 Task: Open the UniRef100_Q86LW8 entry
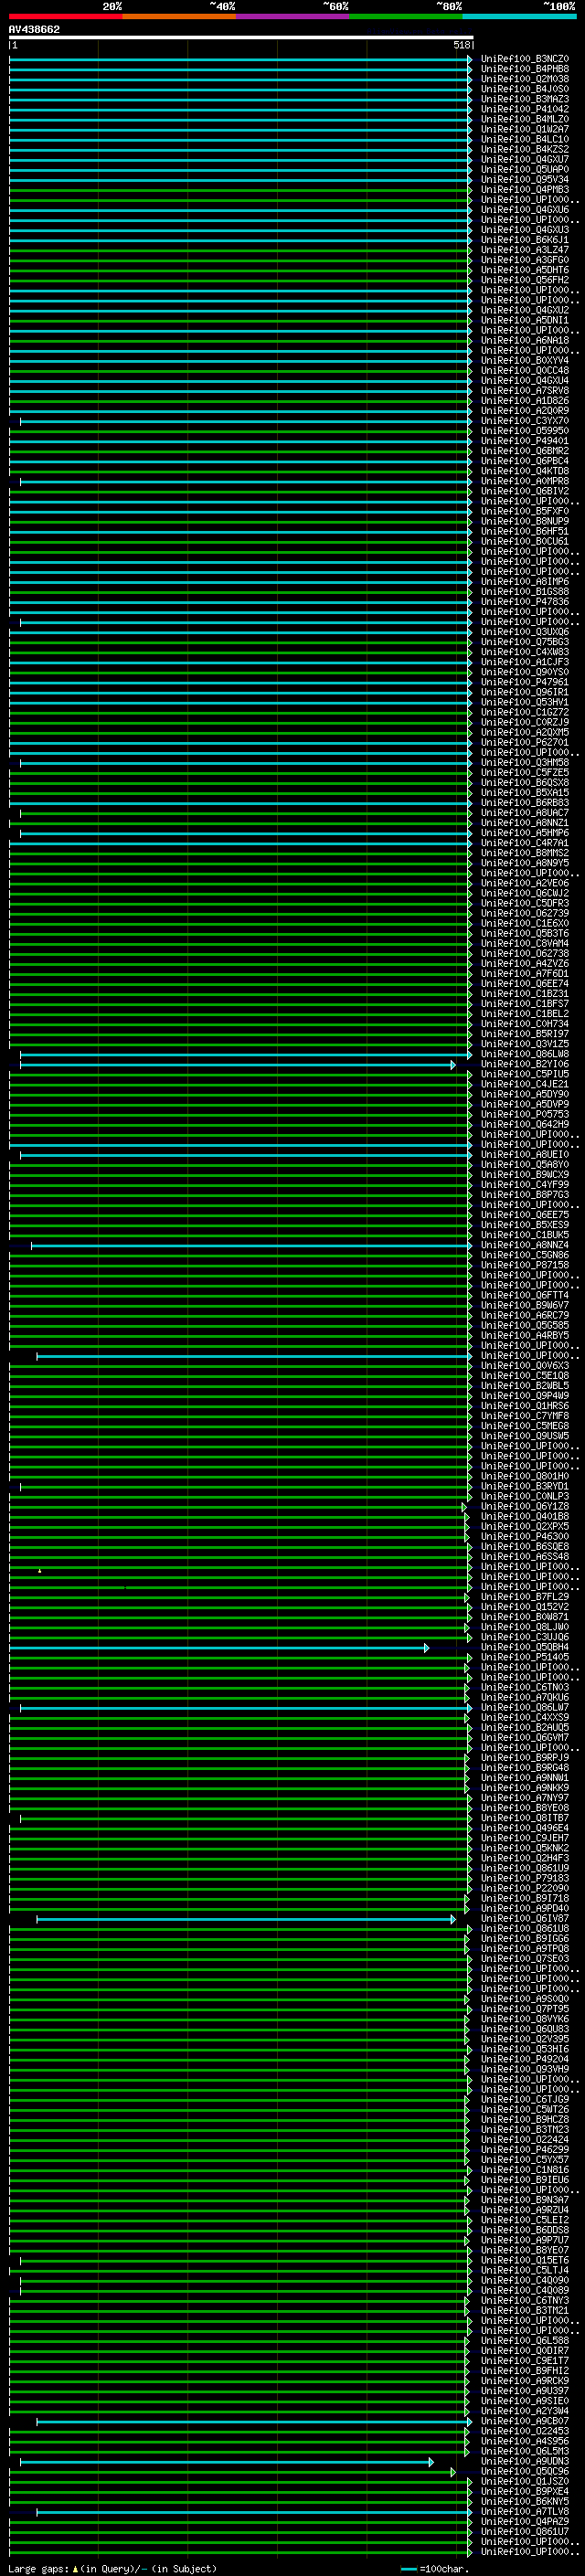[x=525, y=1054]
